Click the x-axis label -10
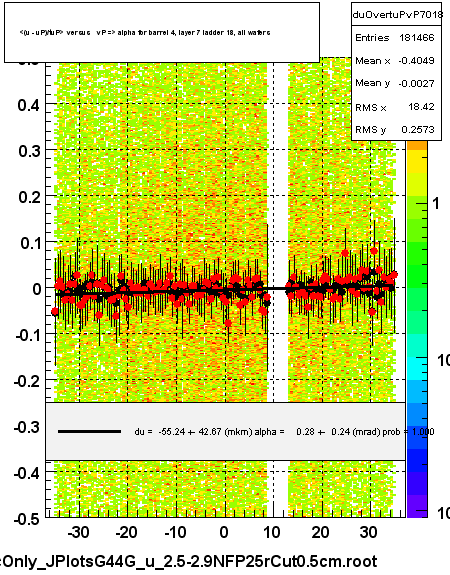The height and width of the screenshot is (575, 450). point(175,532)
